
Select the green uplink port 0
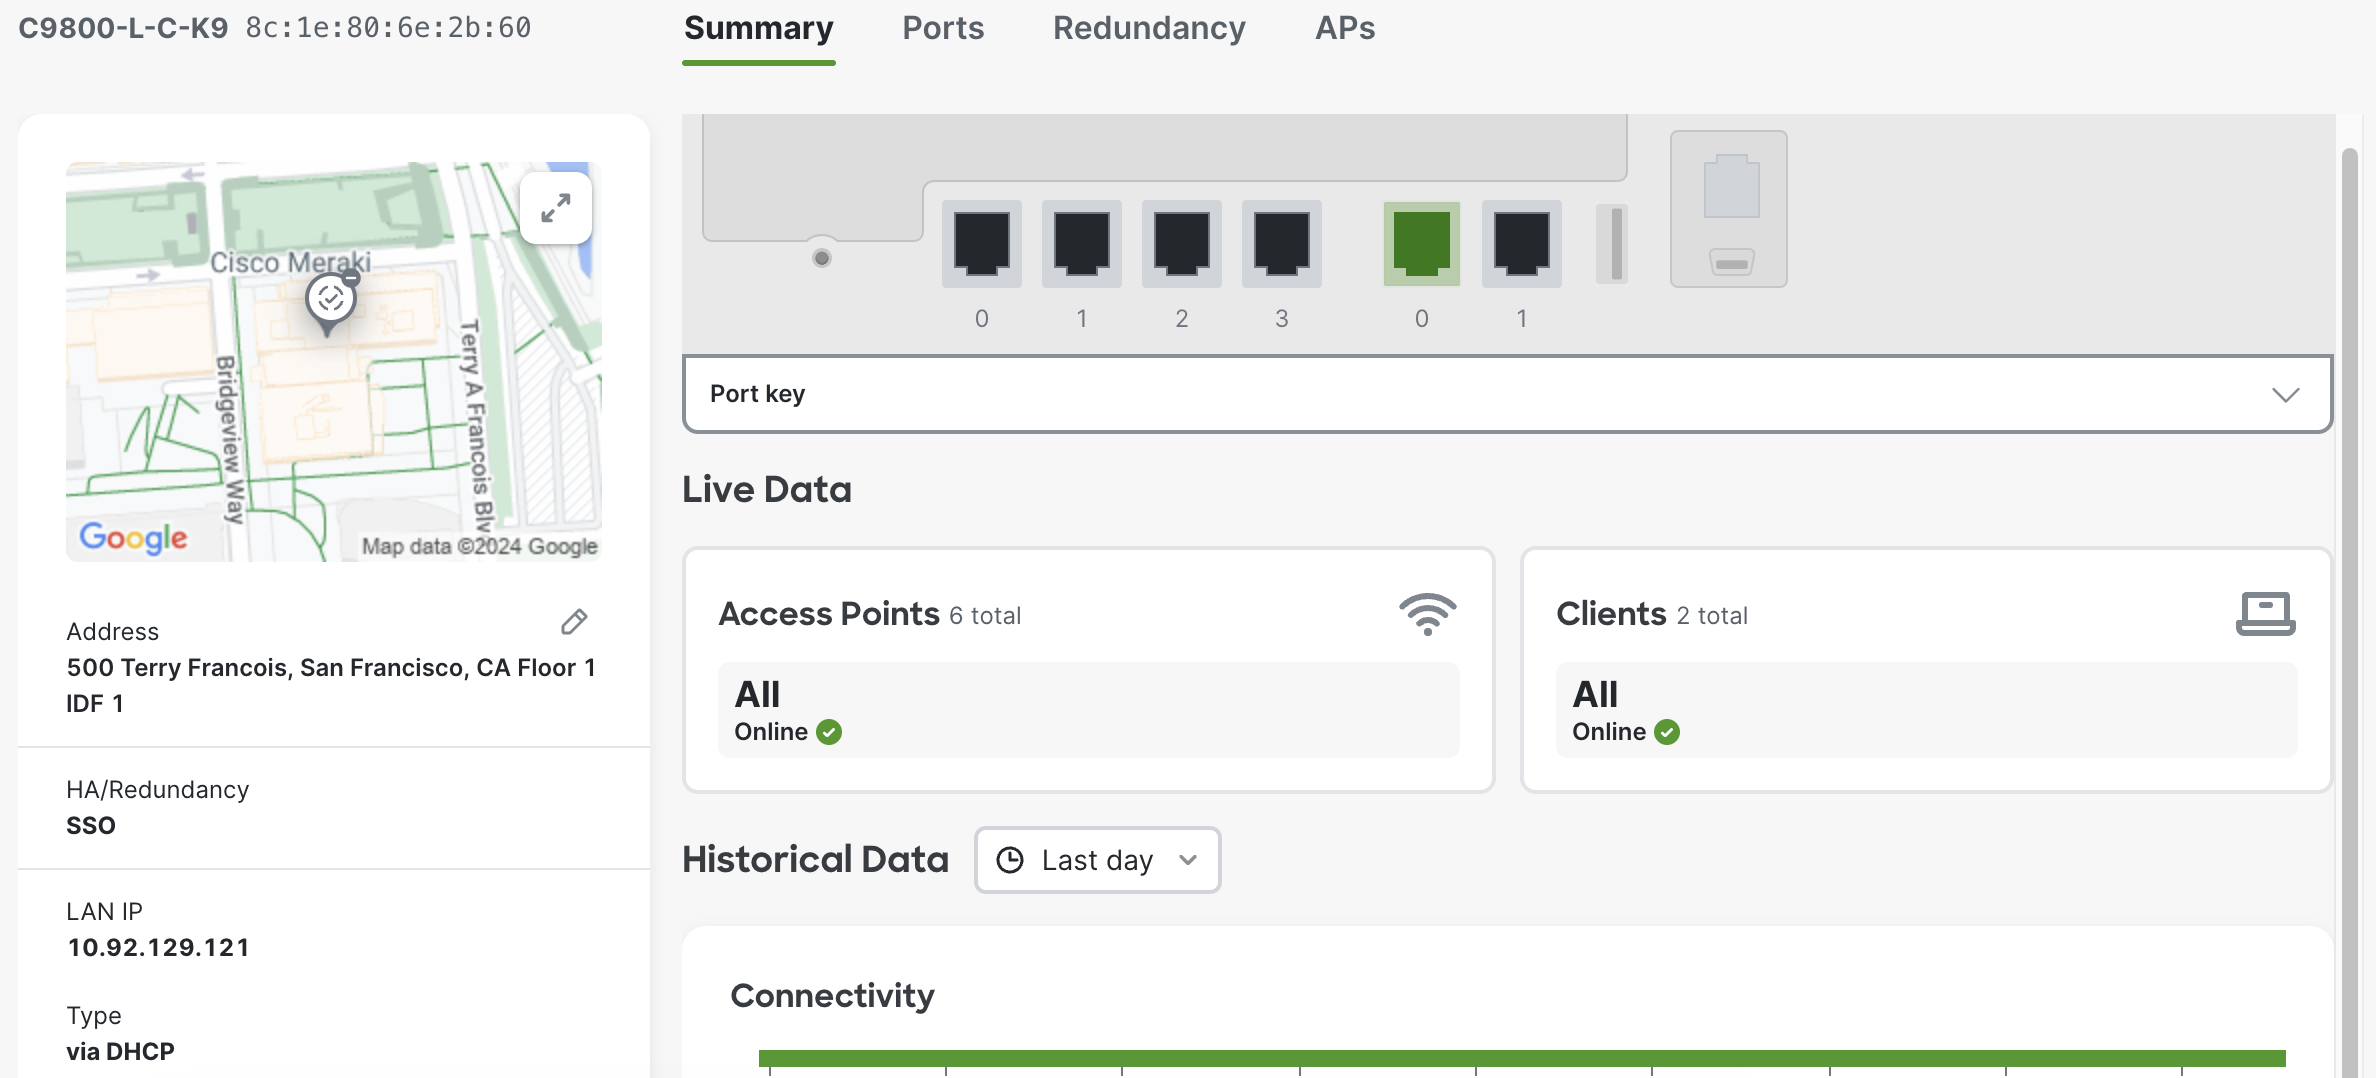tap(1422, 243)
